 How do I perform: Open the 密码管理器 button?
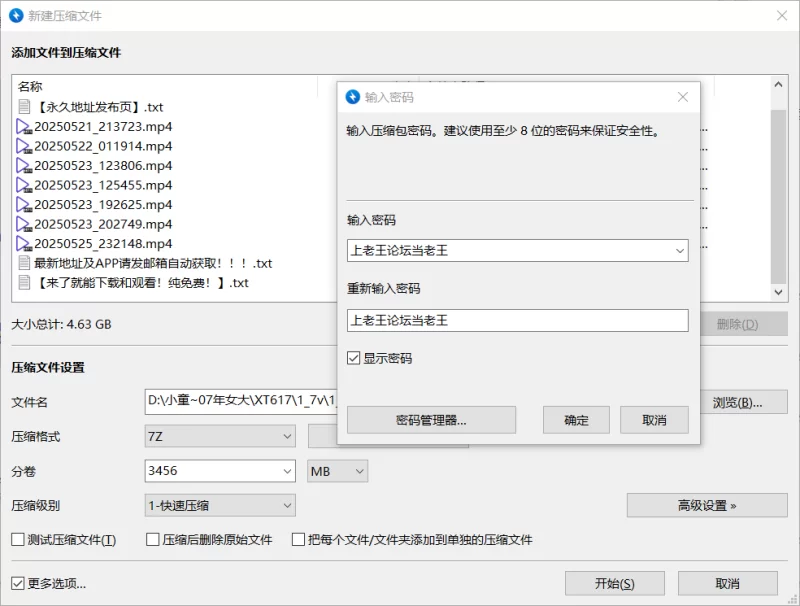click(431, 420)
